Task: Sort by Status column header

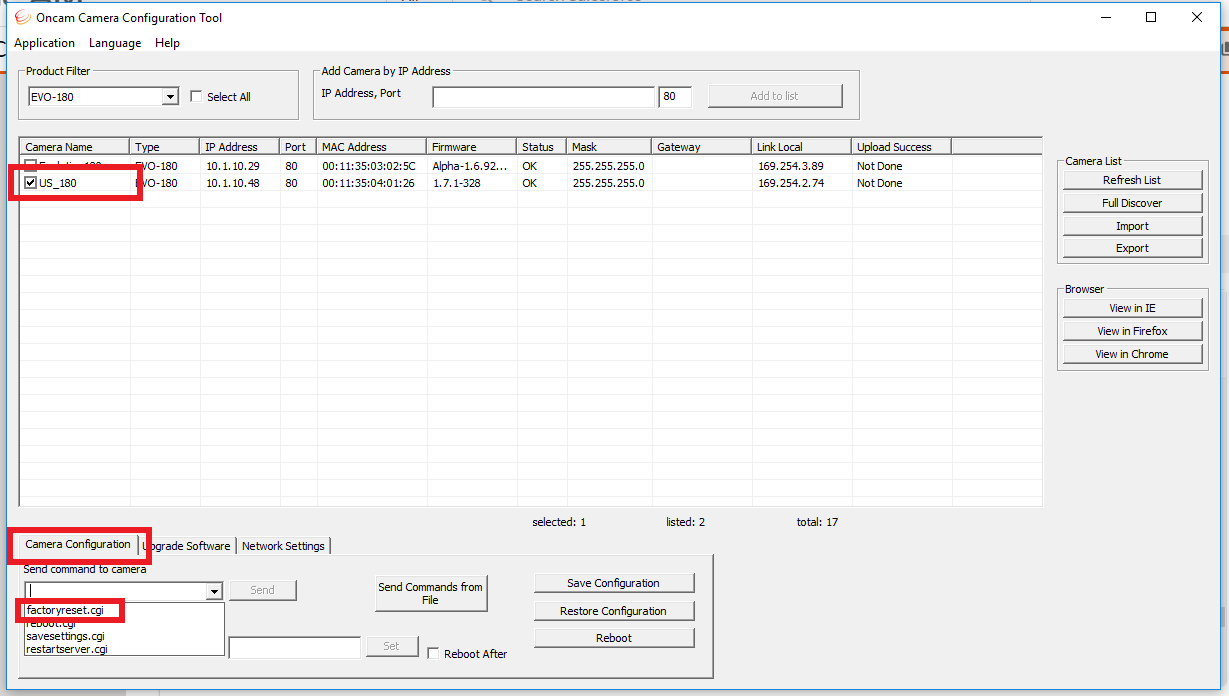Action: click(541, 147)
